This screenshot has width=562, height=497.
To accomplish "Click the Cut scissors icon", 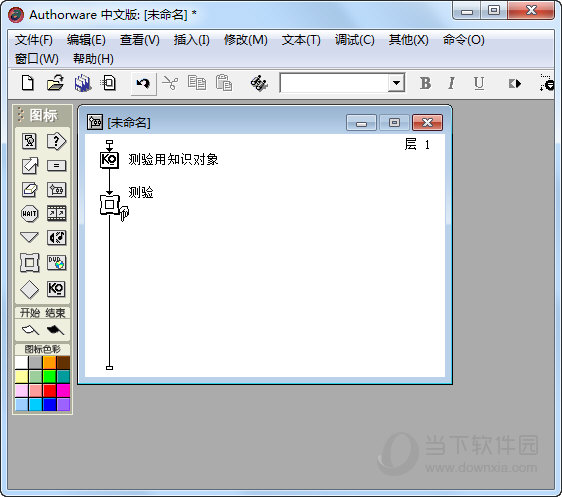I will (170, 83).
